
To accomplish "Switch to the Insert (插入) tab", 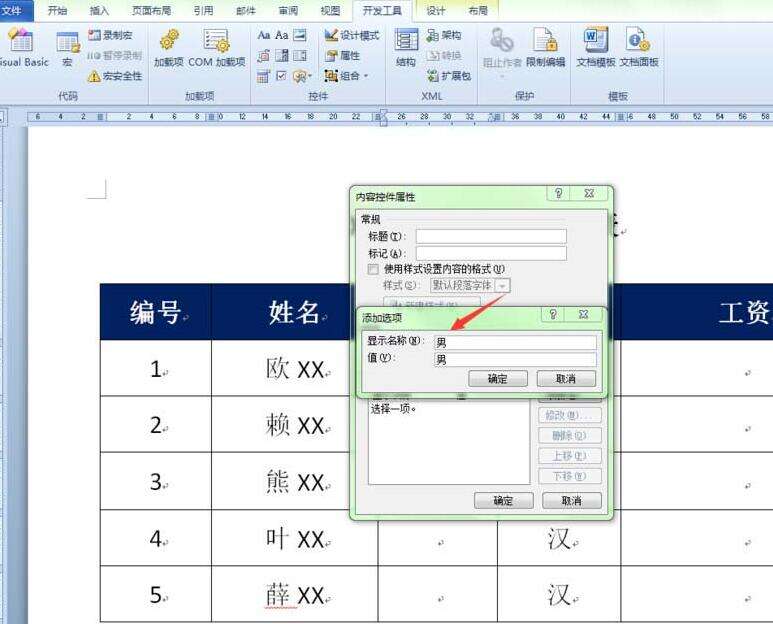I will [99, 10].
